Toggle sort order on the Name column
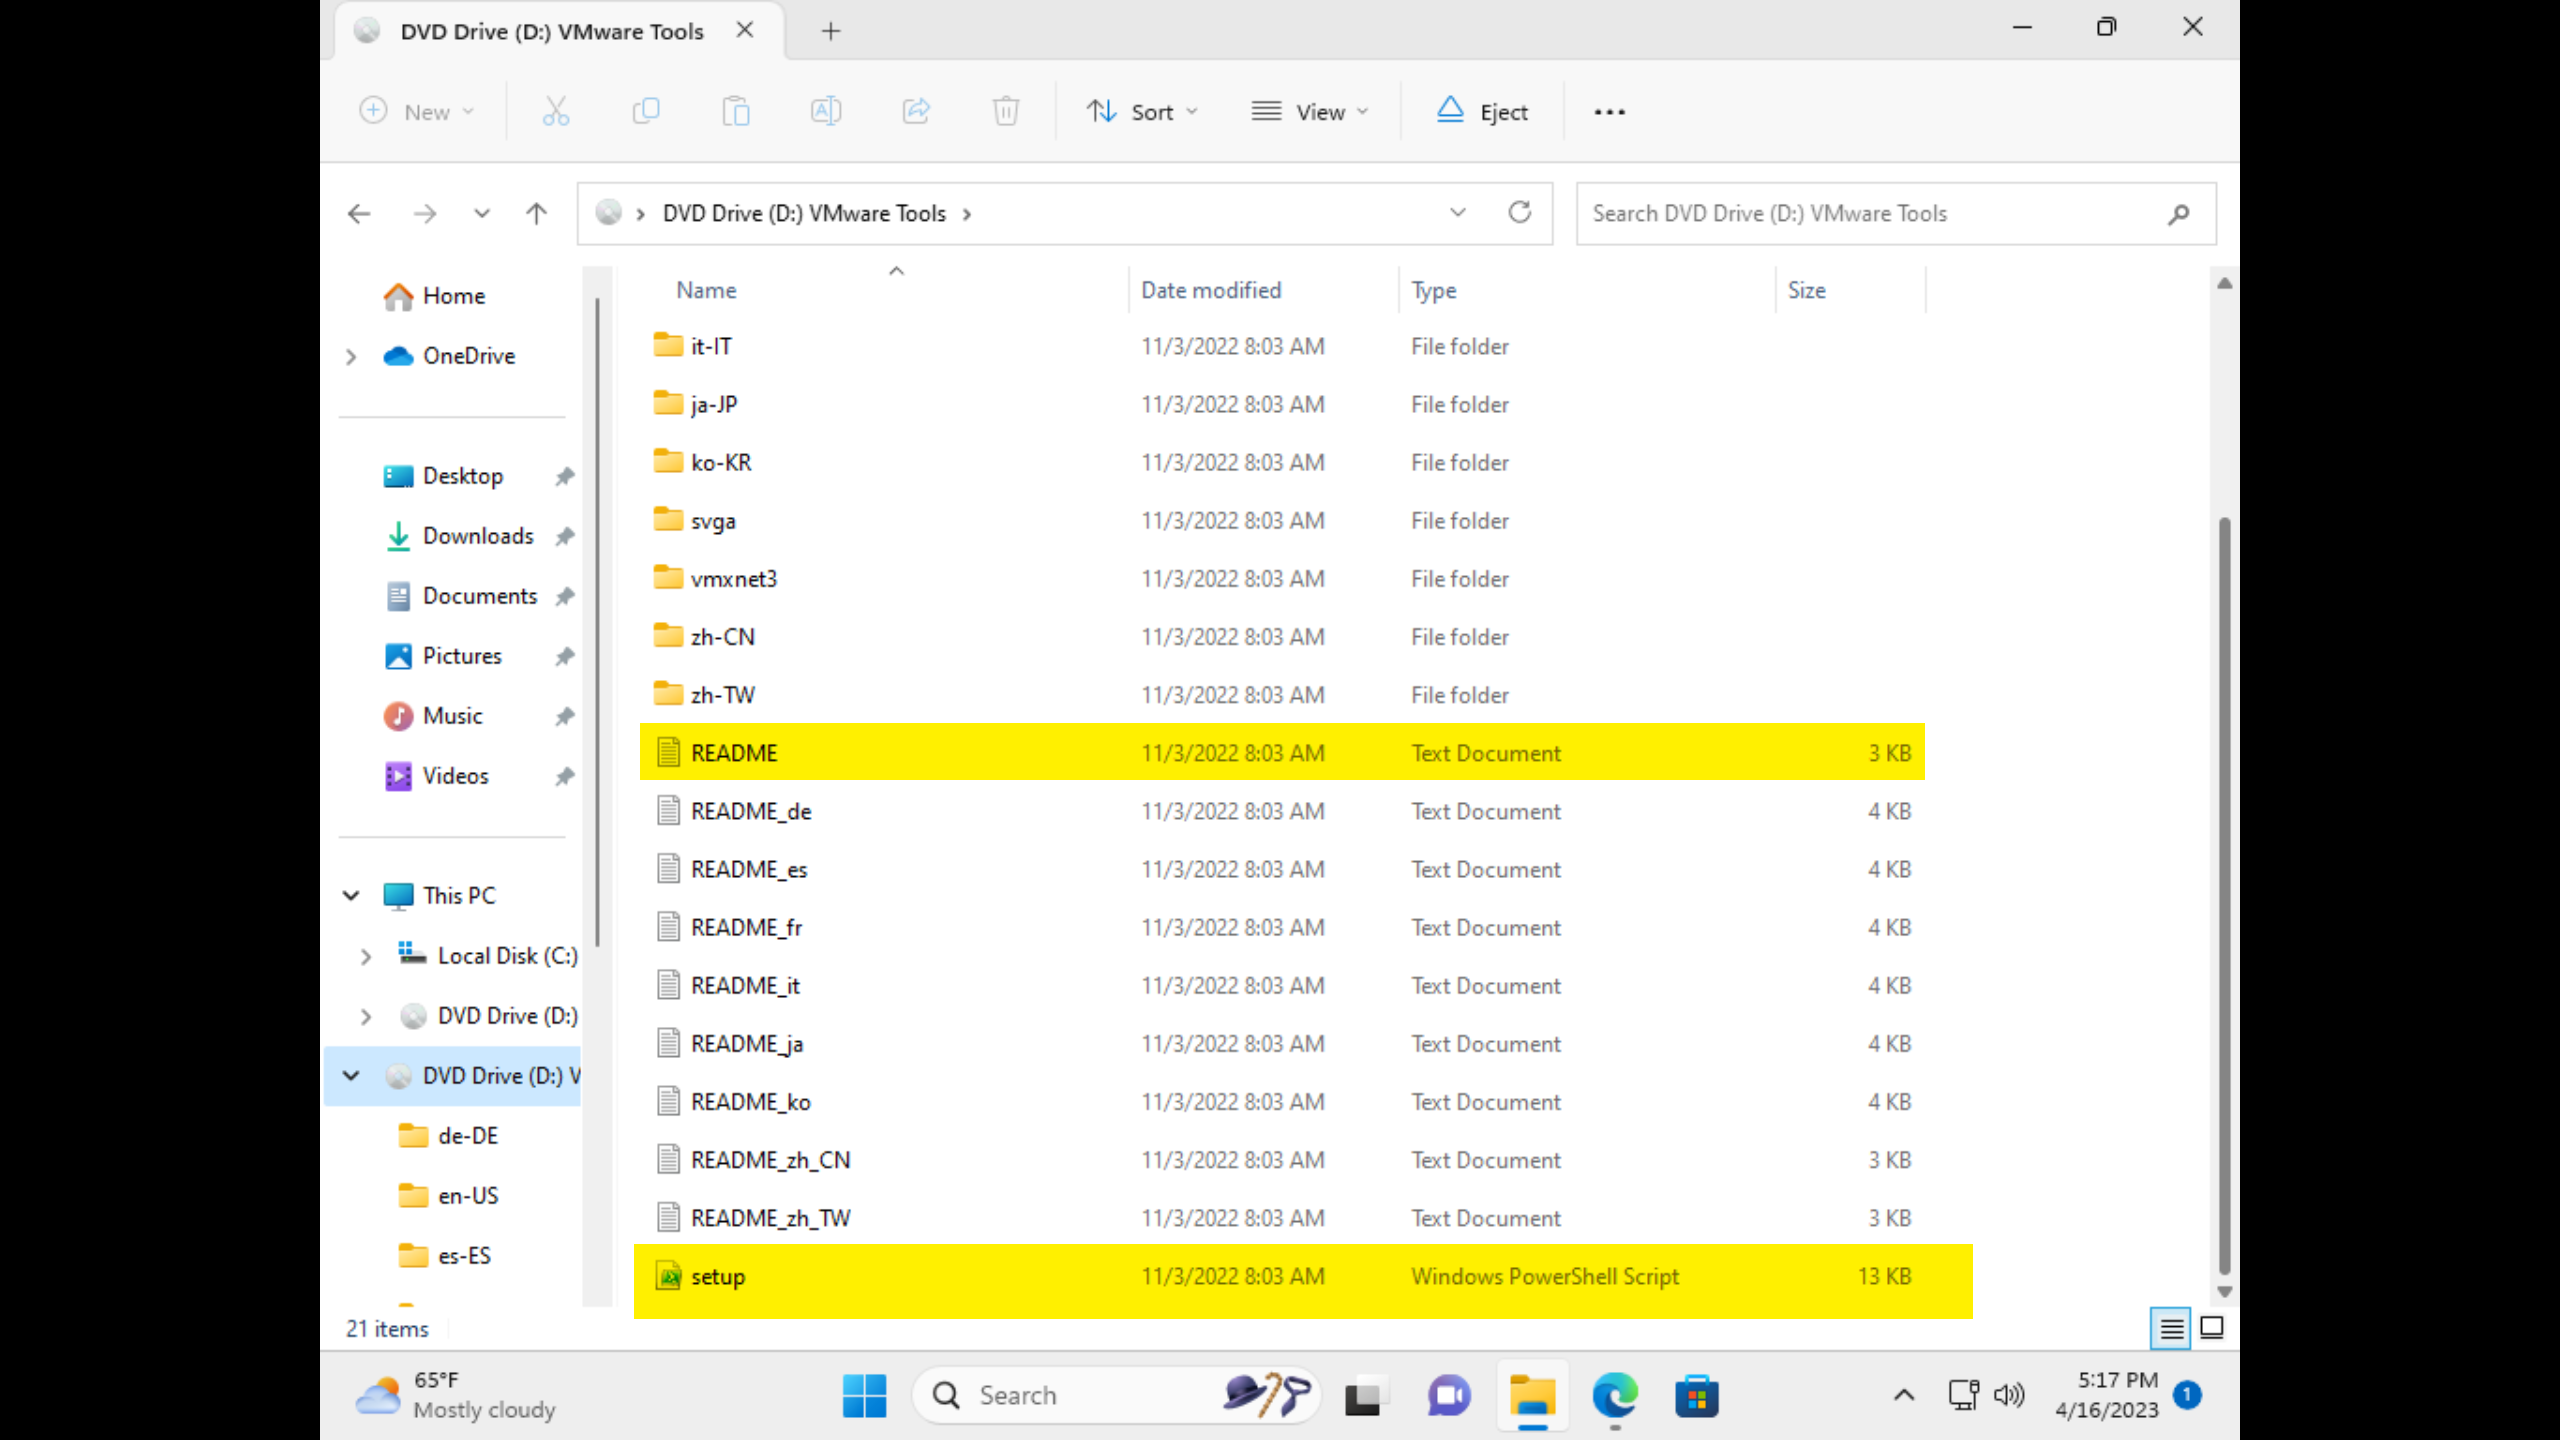The height and width of the screenshot is (1440, 2560). click(706, 289)
